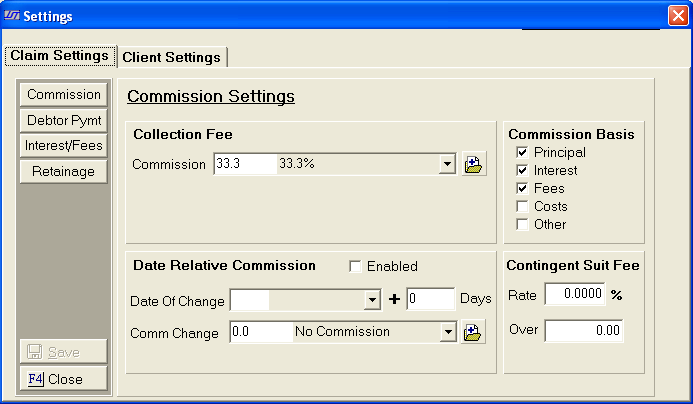The image size is (693, 404).
Task: Enable Date Relative Commission checkbox
Action: click(355, 267)
